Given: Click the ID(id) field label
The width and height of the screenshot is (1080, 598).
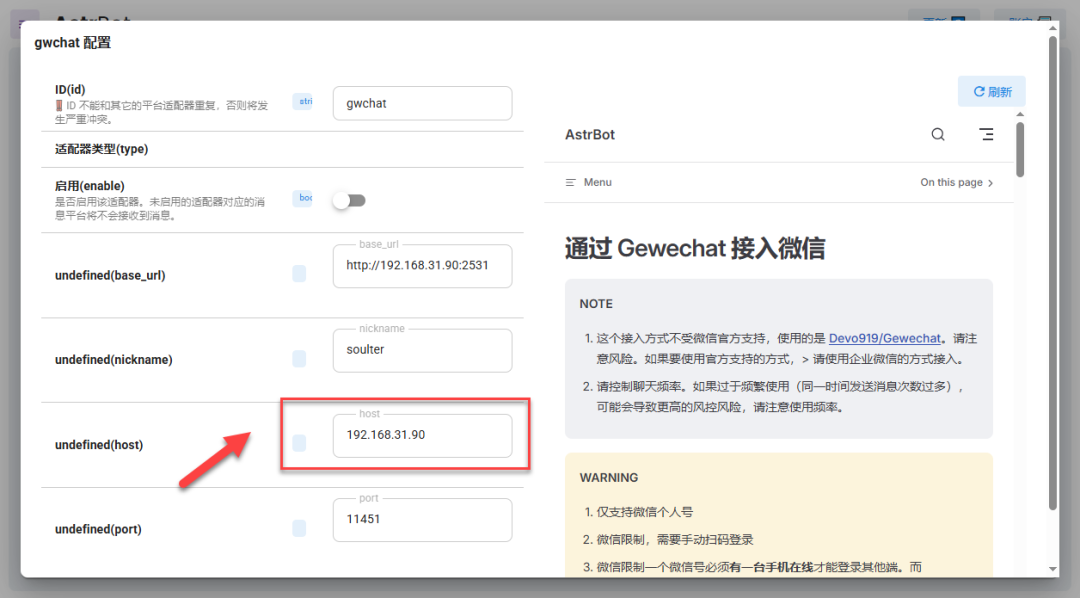Looking at the screenshot, I should [x=70, y=90].
